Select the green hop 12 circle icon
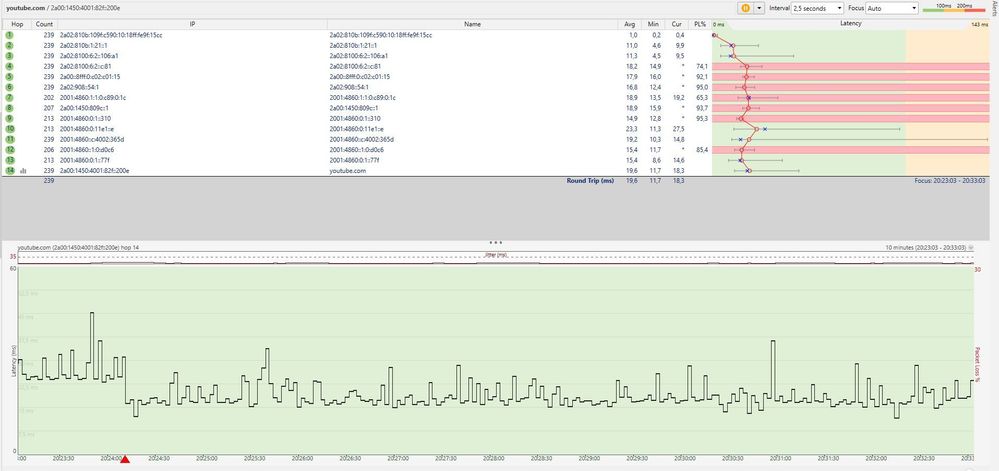The width and height of the screenshot is (999, 471). [10, 150]
